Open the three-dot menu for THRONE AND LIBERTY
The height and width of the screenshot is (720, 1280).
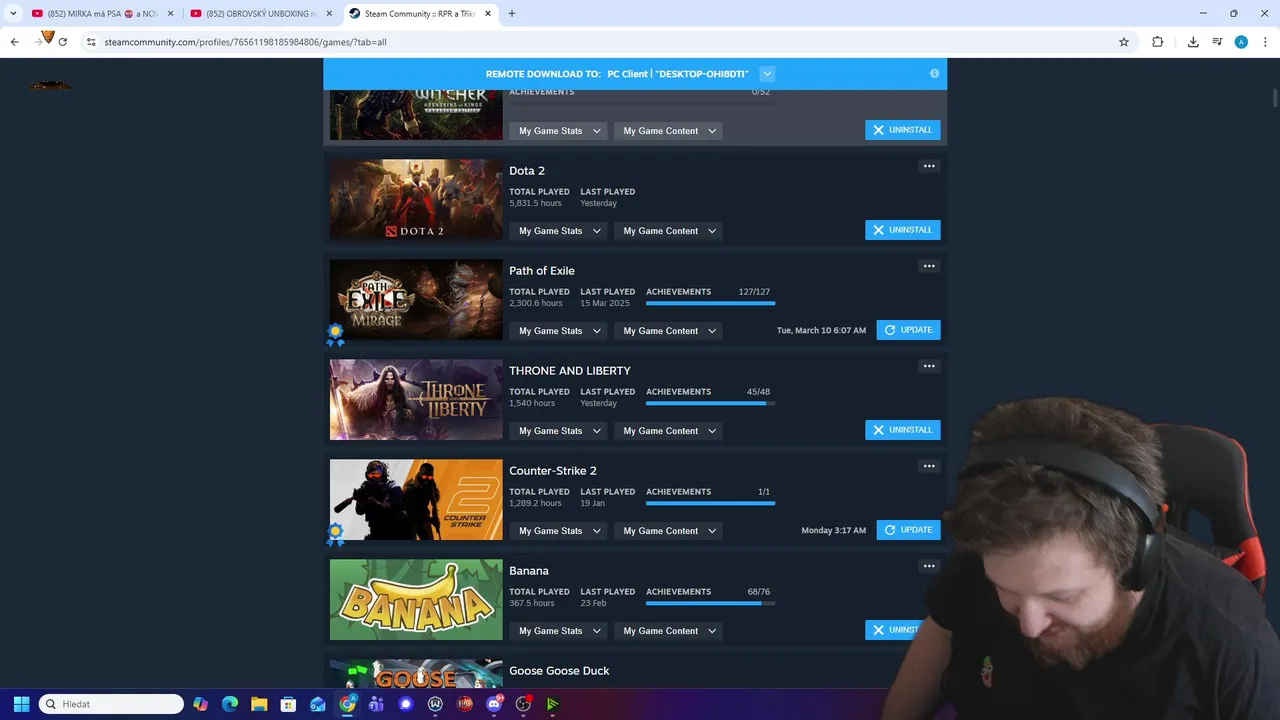click(x=929, y=366)
